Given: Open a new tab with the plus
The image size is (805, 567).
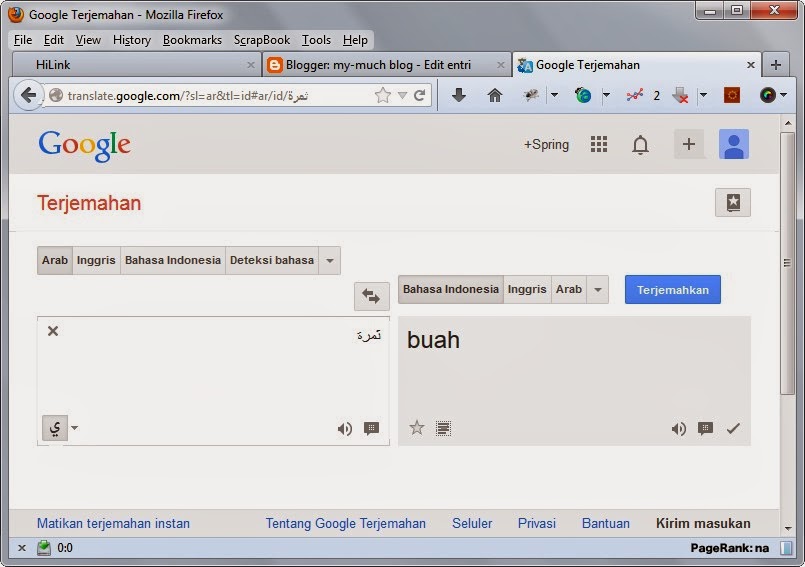Looking at the screenshot, I should [776, 65].
